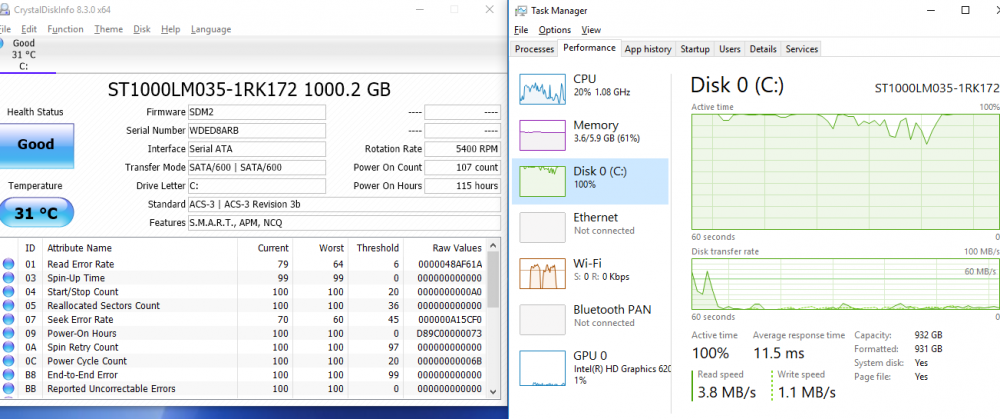The image size is (1000, 419).
Task: Click the Serial Number field WDED8ARB
Action: click(256, 131)
